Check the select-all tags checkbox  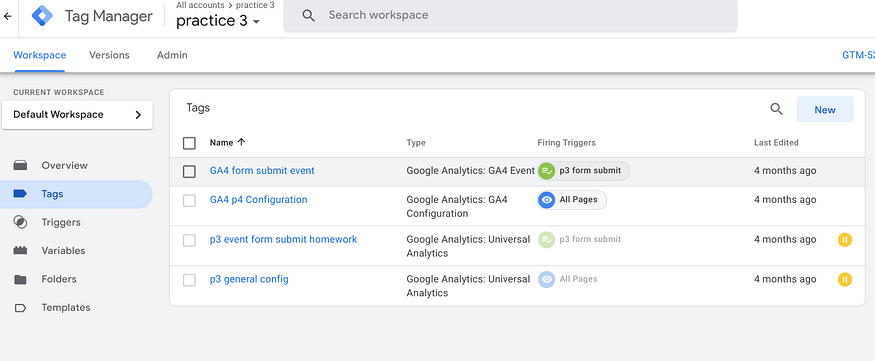click(x=189, y=143)
